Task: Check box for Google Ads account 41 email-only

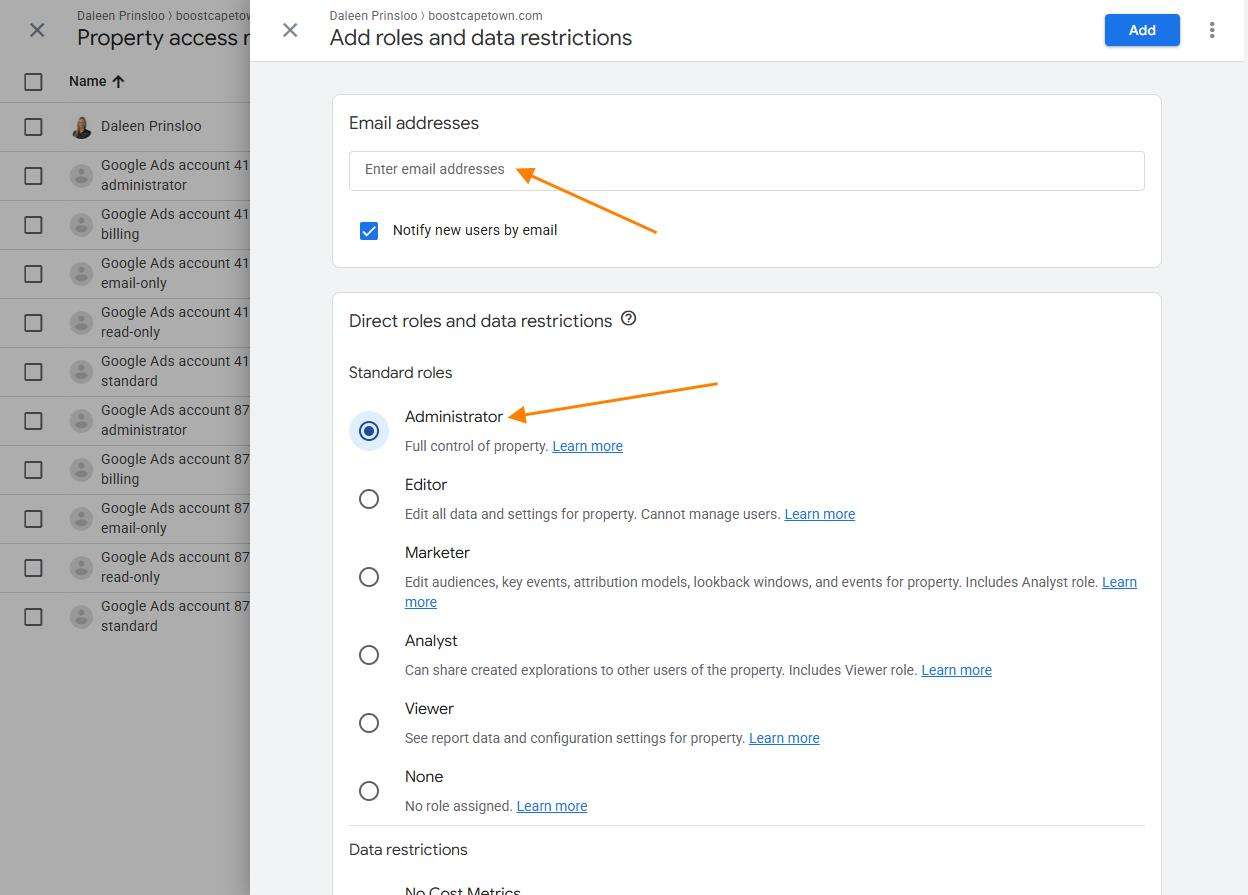Action: pos(33,274)
